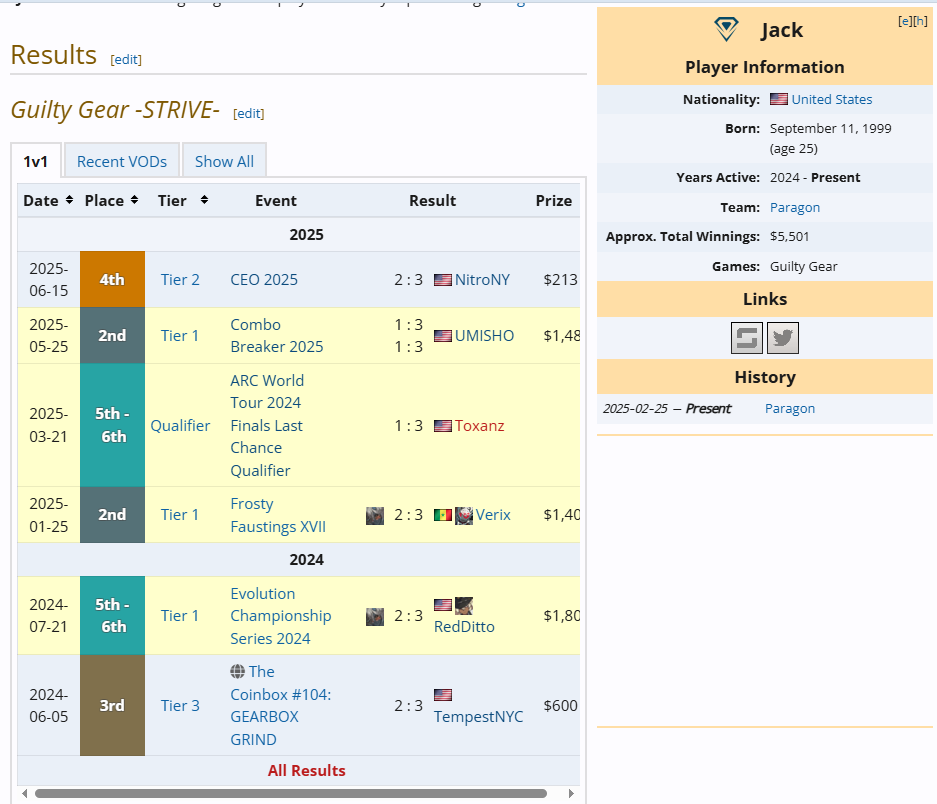Click the $600 prize value
Screen dimensions: 937x804
tap(561, 706)
